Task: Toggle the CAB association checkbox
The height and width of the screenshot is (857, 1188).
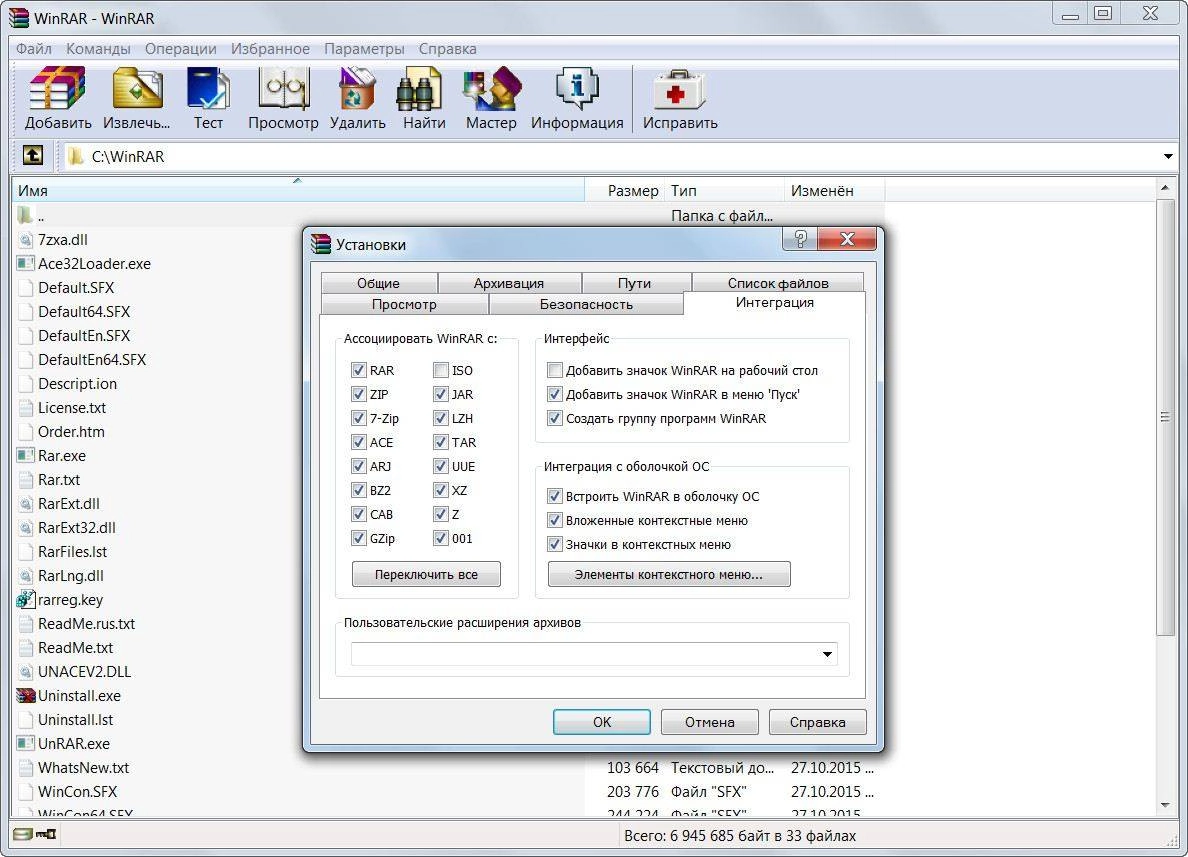Action: pyautogui.click(x=358, y=514)
